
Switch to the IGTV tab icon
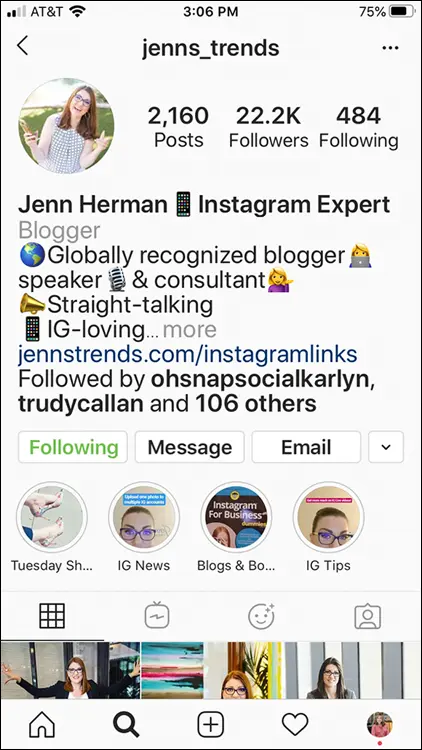[x=157, y=616]
